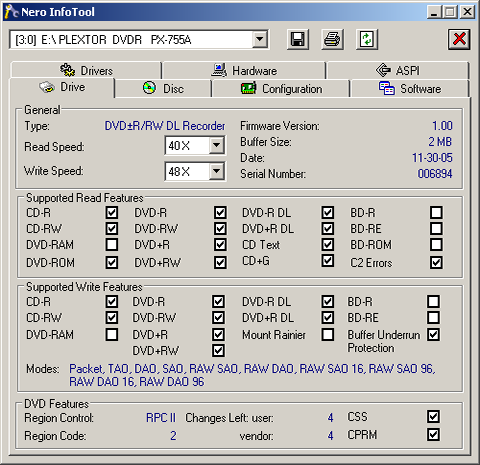This screenshot has width=480, height=465.
Task: Expand the Read Speed 40X dropdown
Action: point(217,145)
